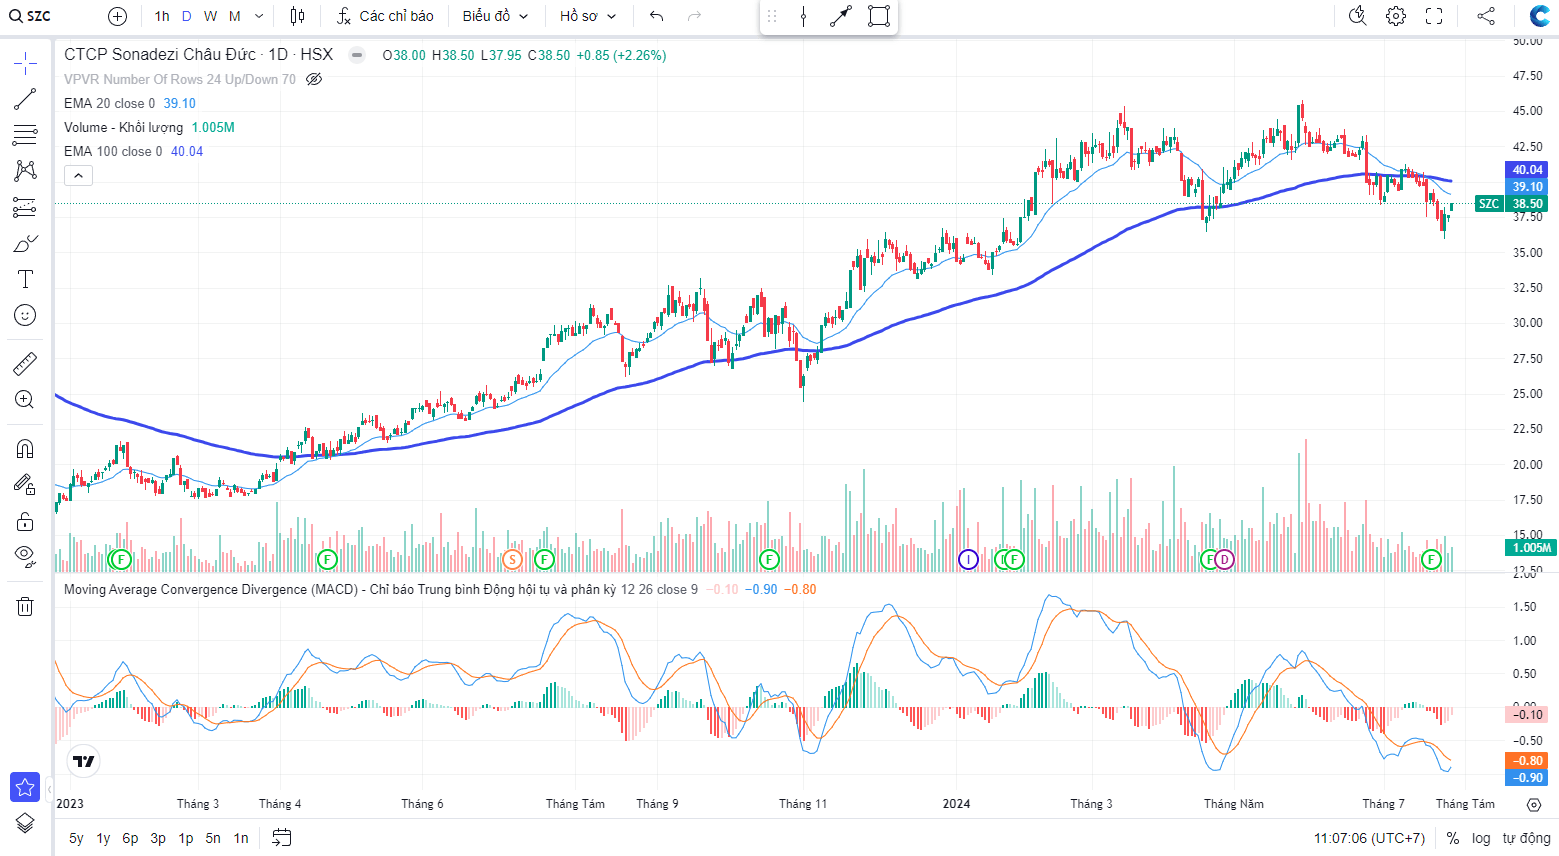
Task: Grab the floating toolbar drag handle
Action: pyautogui.click(x=772, y=16)
